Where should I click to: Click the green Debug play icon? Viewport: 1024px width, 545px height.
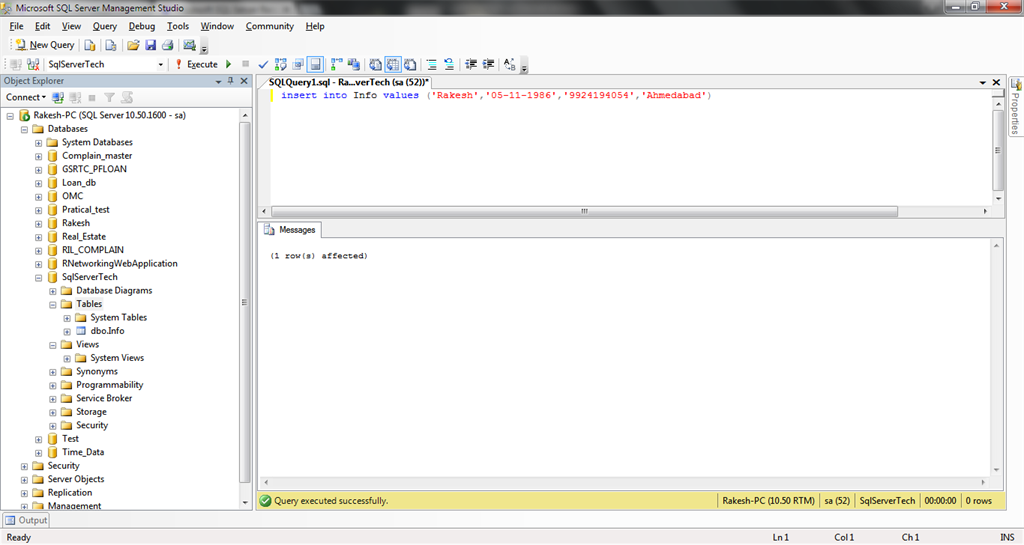click(228, 64)
